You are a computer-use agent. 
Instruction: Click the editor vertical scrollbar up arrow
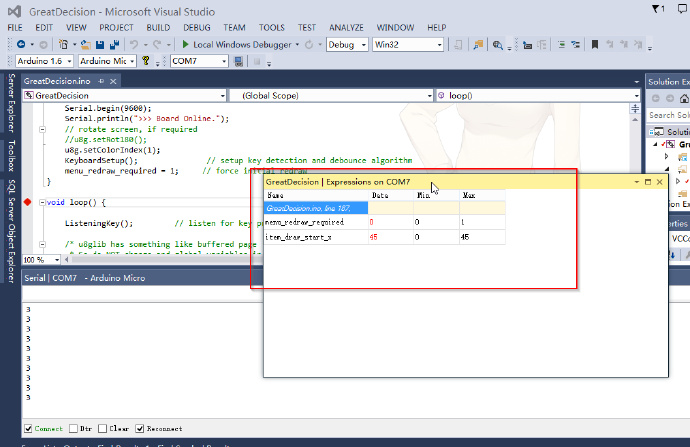(x=635, y=120)
